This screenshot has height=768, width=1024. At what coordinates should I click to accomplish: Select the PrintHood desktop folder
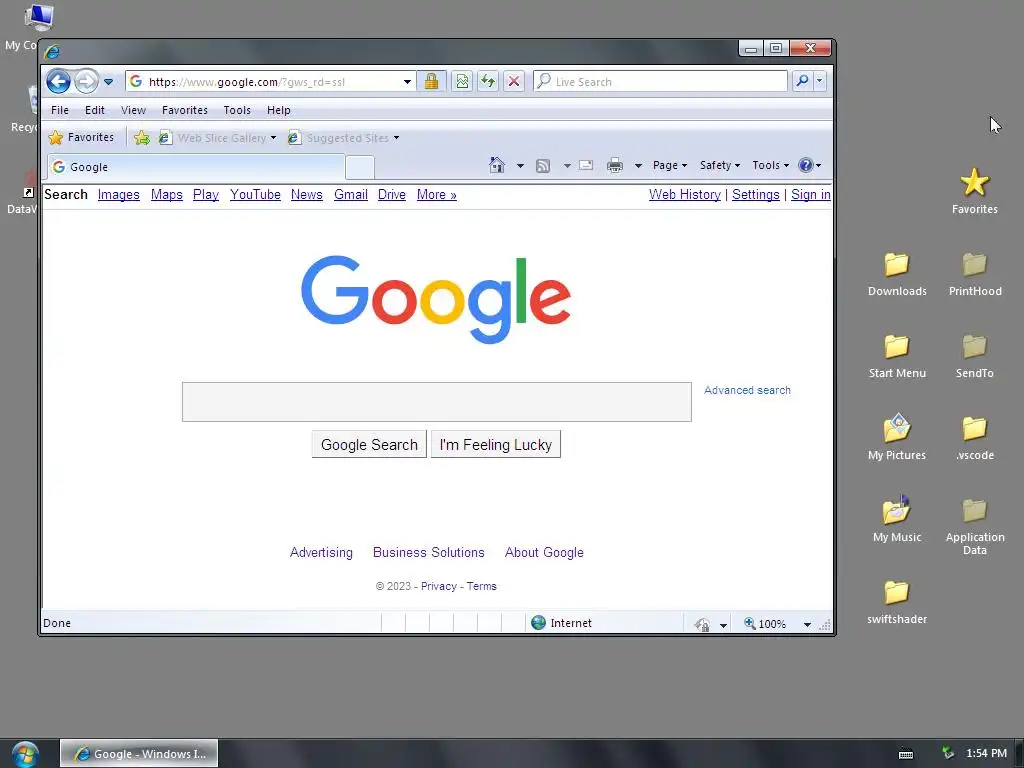point(974,274)
